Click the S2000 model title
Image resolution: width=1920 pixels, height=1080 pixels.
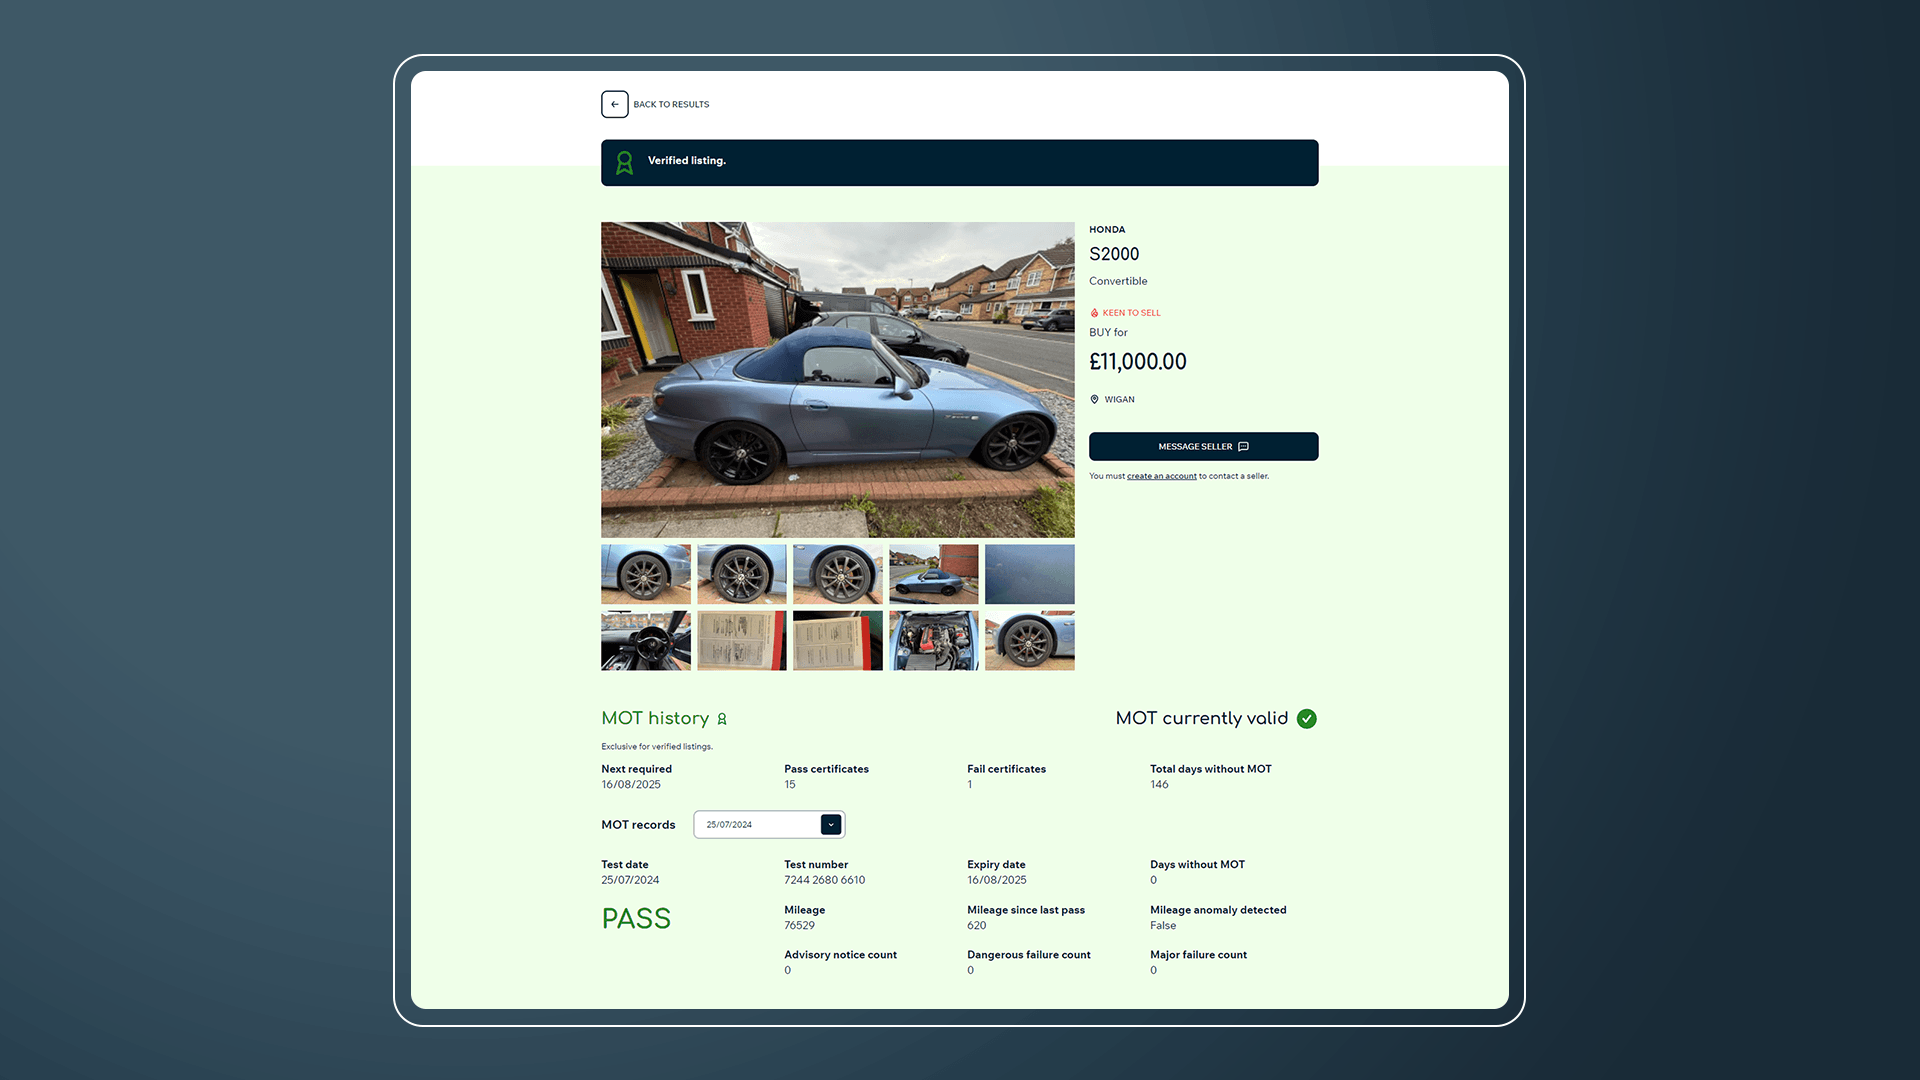tap(1114, 254)
